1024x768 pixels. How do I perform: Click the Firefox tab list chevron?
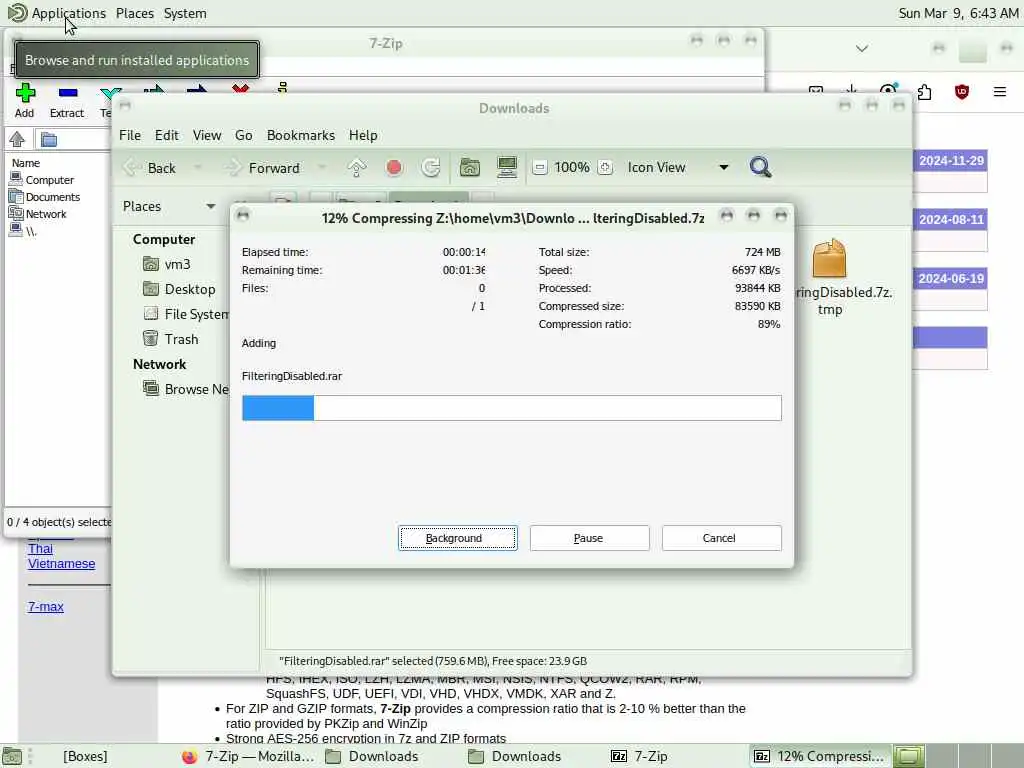(861, 48)
